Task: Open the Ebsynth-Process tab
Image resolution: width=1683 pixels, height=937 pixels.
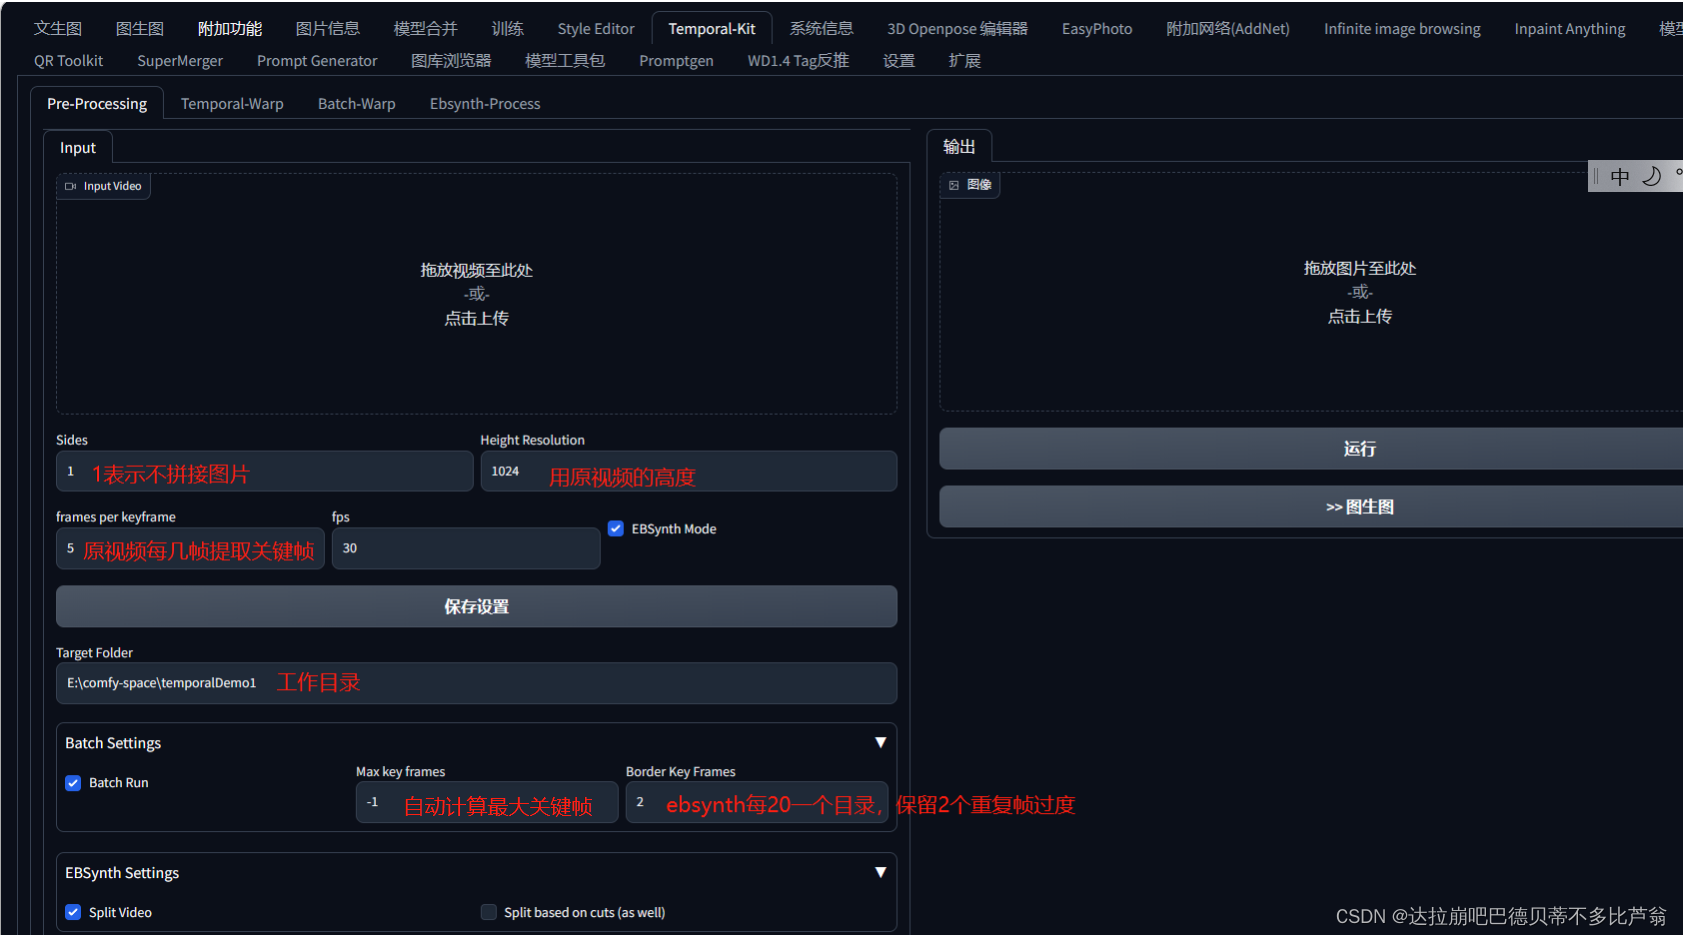Action: point(485,103)
